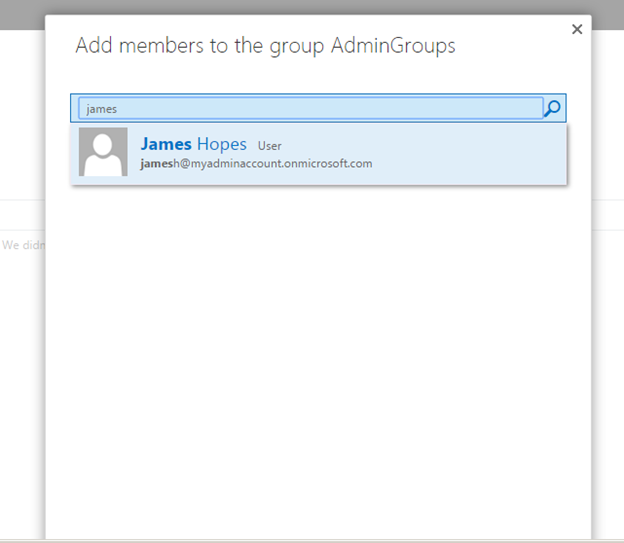
Task: Focus the search field containing james
Action: point(311,108)
